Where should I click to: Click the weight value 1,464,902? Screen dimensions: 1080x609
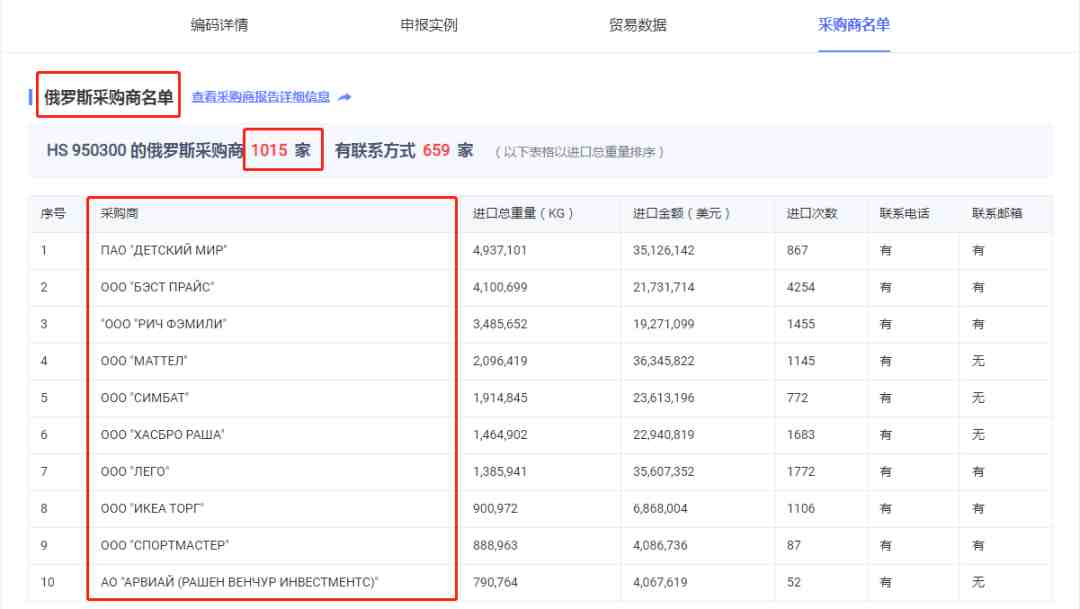click(500, 435)
